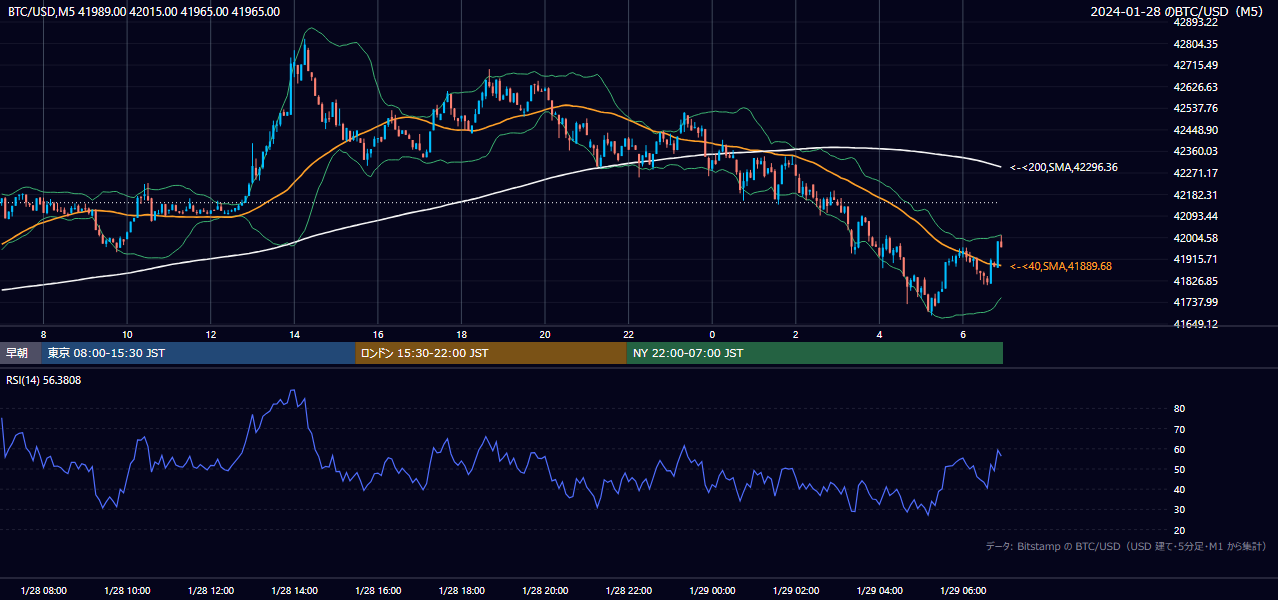Click the '2024-01-28 のBTC/USD（M5）' title
Image resolution: width=1278 pixels, height=600 pixels.
1179,12
